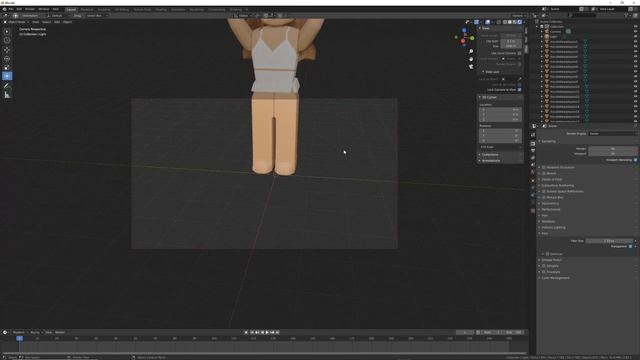Image resolution: width=640 pixels, height=360 pixels.
Task: Enable Lock Camera to View checkbox
Action: 520,89
